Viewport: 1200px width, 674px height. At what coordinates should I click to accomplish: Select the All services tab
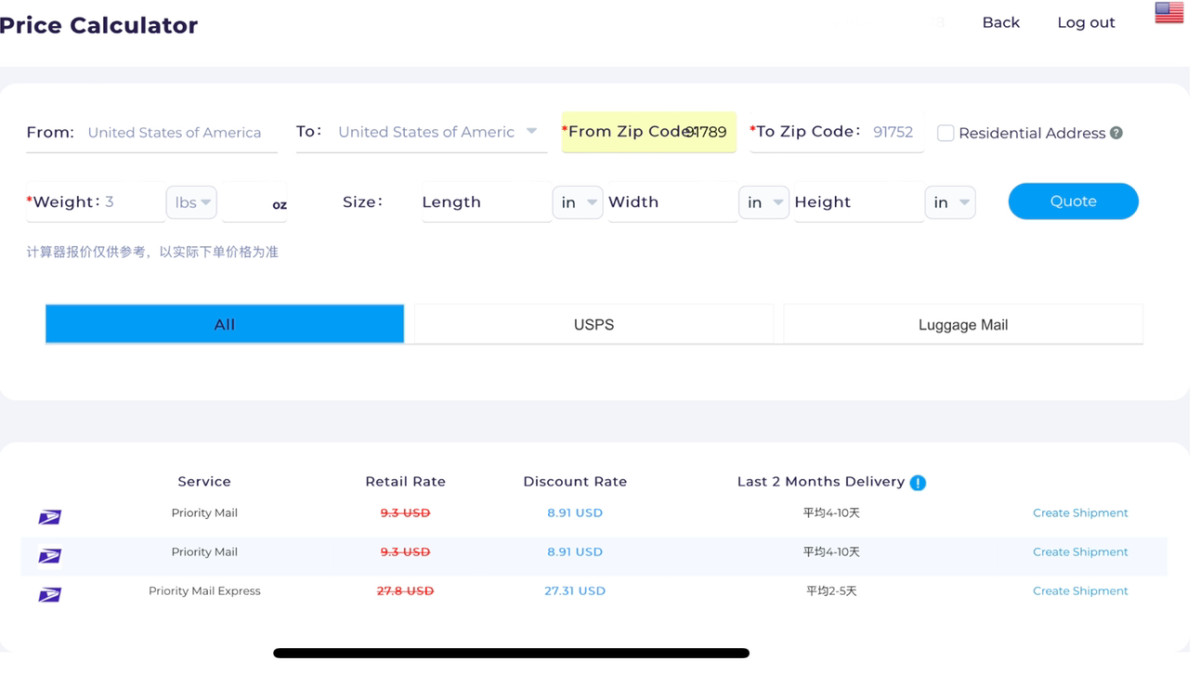click(224, 325)
